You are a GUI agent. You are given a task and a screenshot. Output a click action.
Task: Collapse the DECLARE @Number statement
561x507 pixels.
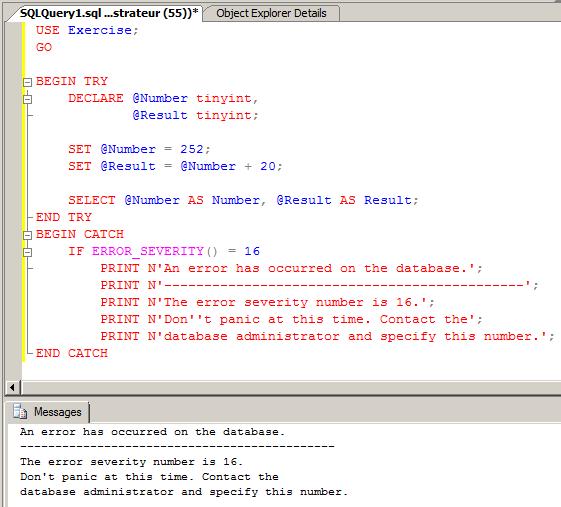click(28, 99)
